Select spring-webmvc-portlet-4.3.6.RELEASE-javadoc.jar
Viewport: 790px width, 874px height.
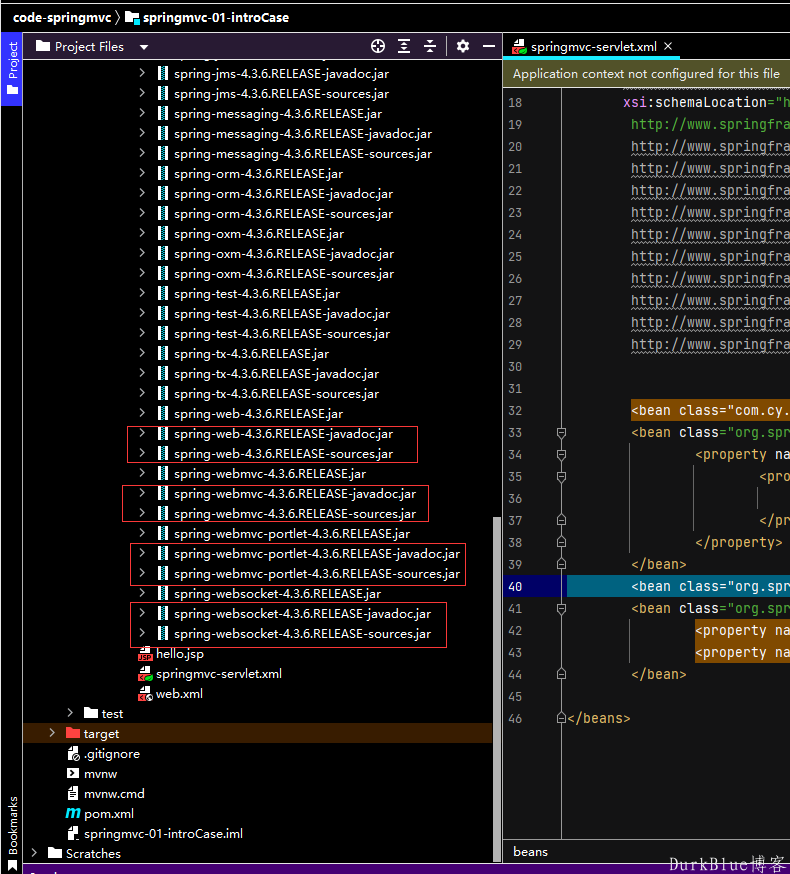coord(317,553)
